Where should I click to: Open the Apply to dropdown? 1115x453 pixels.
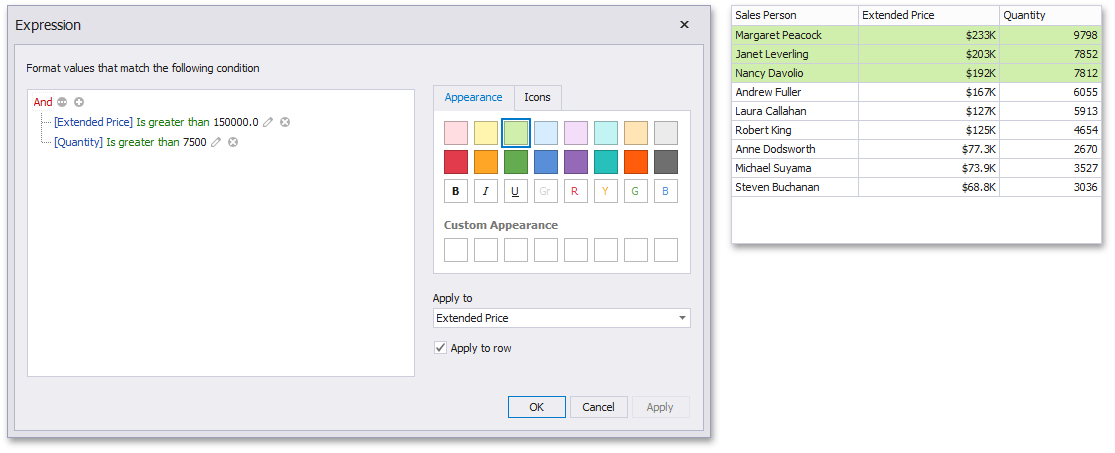coord(682,318)
